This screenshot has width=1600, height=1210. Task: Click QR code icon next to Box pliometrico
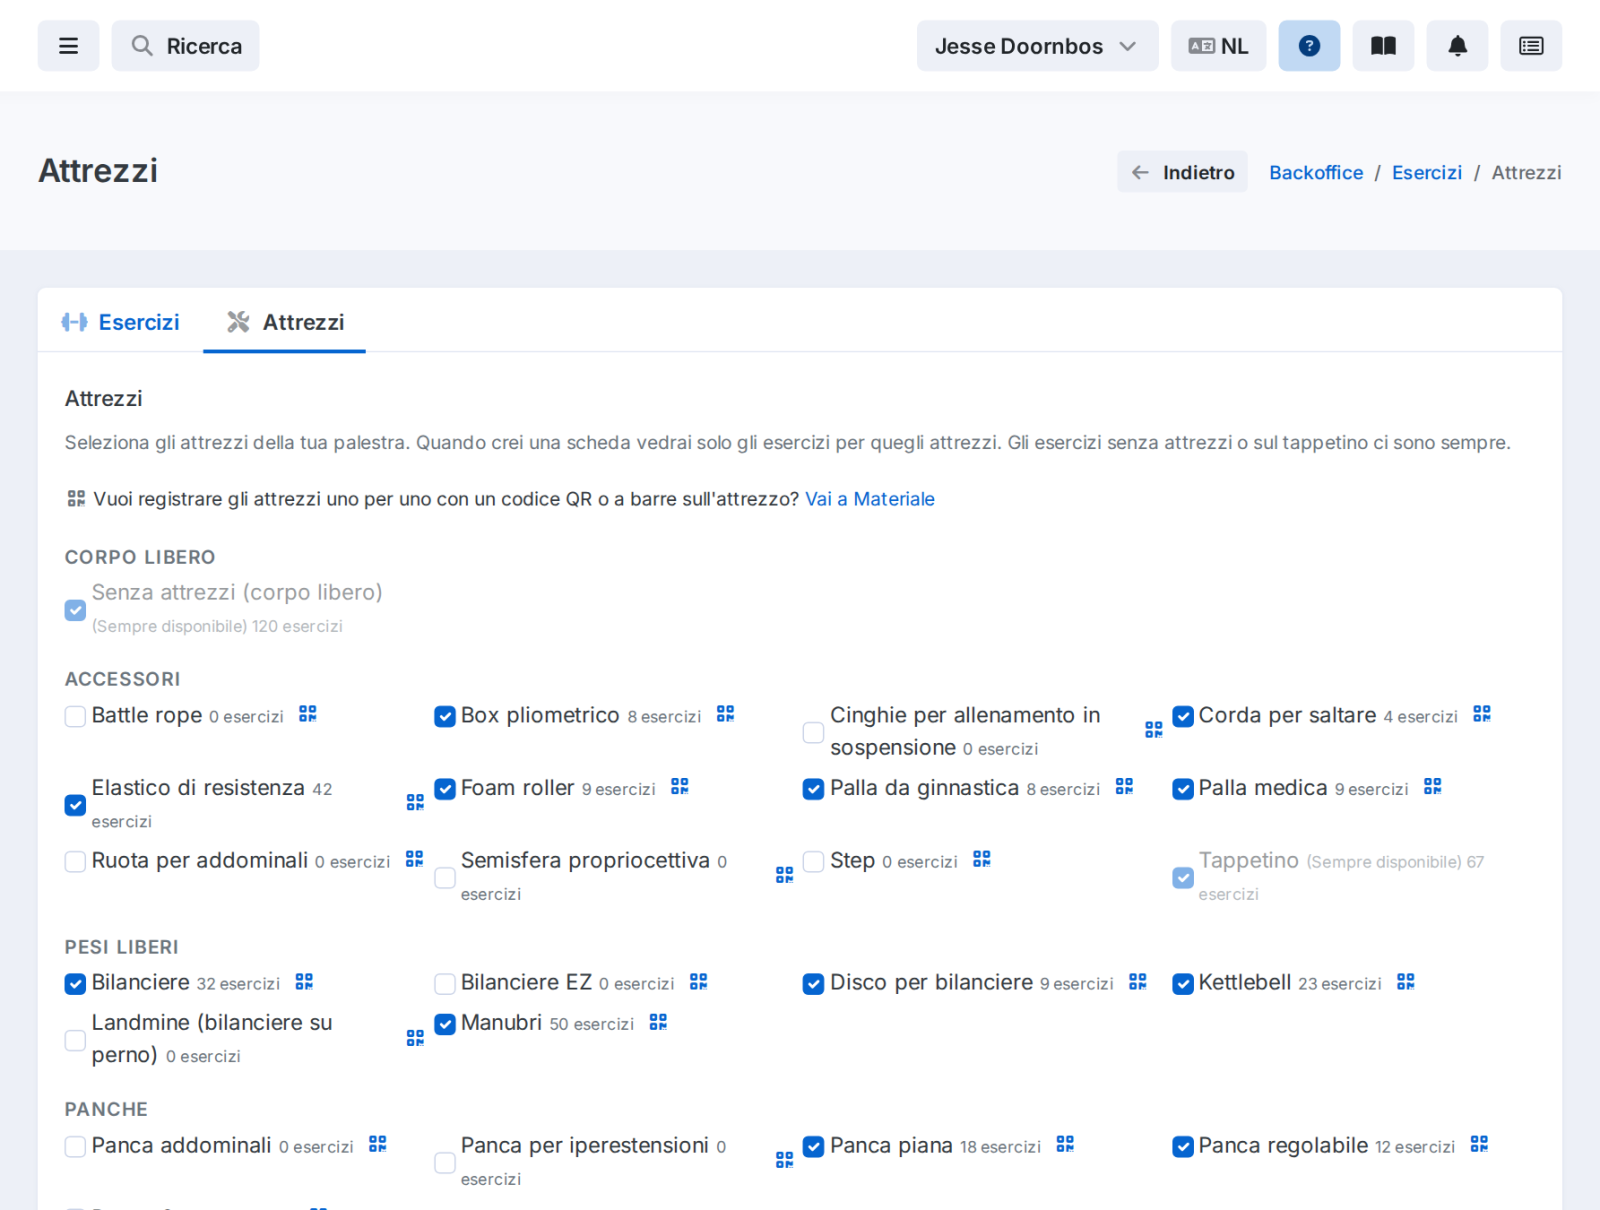click(x=726, y=714)
